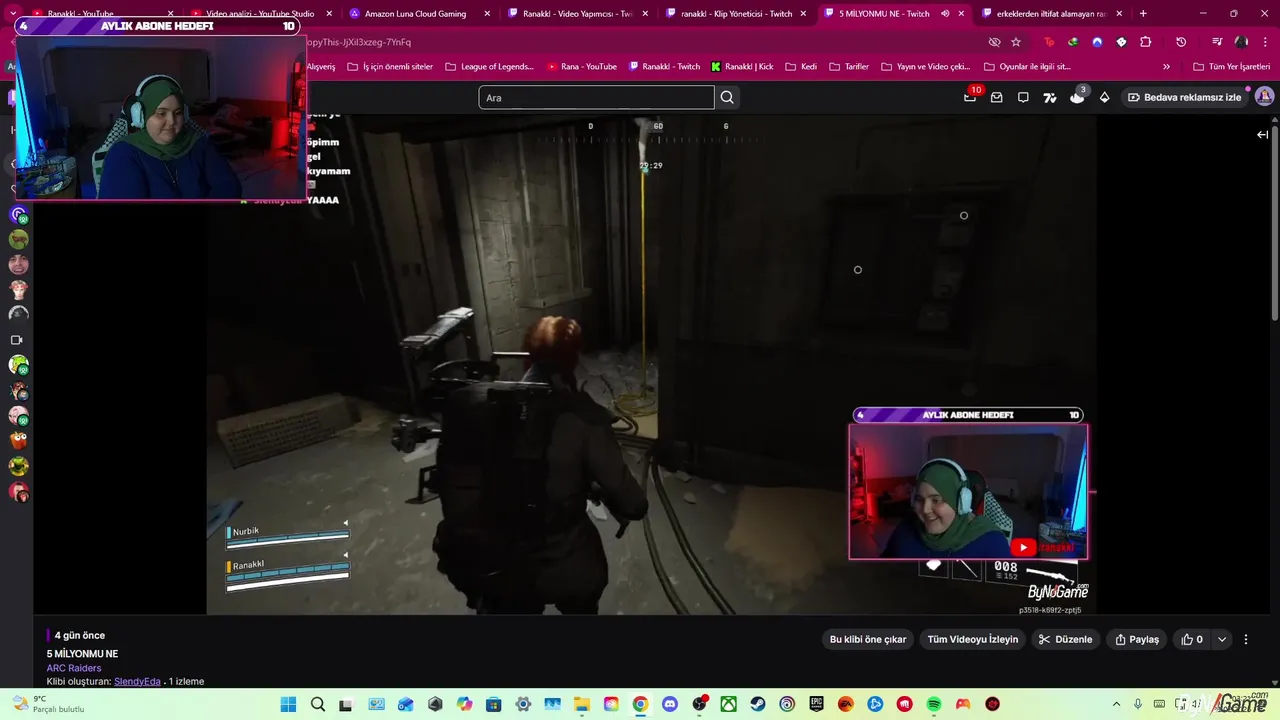Viewport: 1280px width, 720px height.
Task: Open Spotify from the taskbar
Action: (x=934, y=704)
